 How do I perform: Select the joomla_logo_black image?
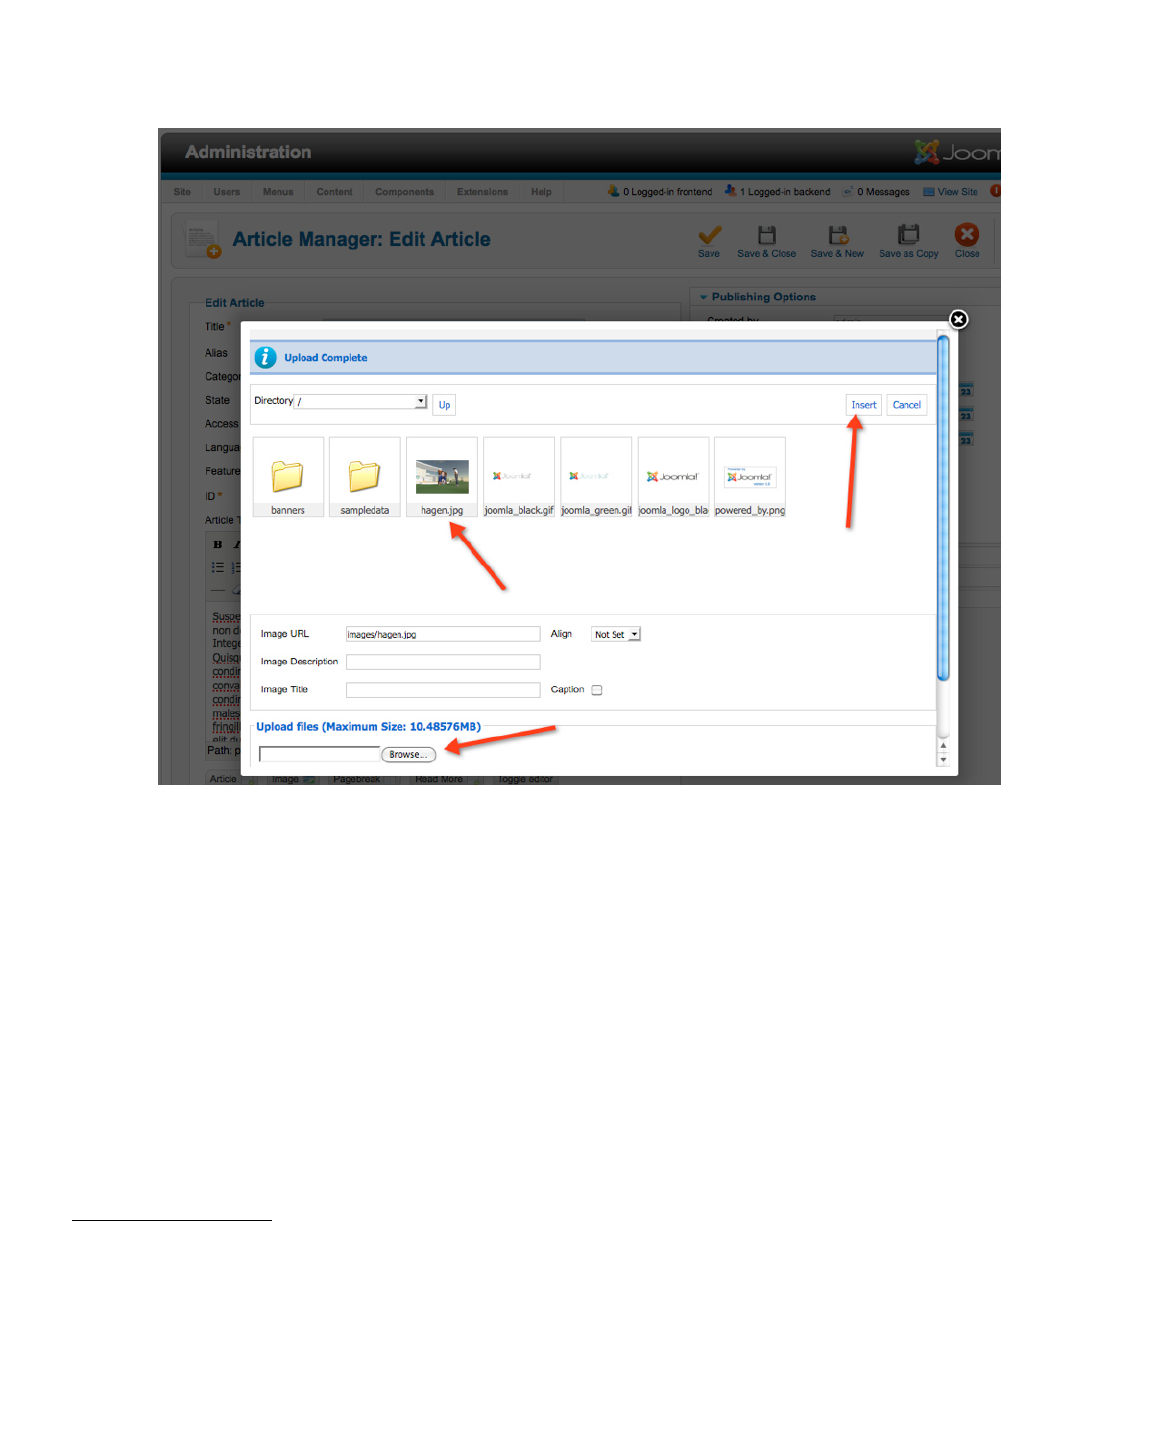pos(673,477)
